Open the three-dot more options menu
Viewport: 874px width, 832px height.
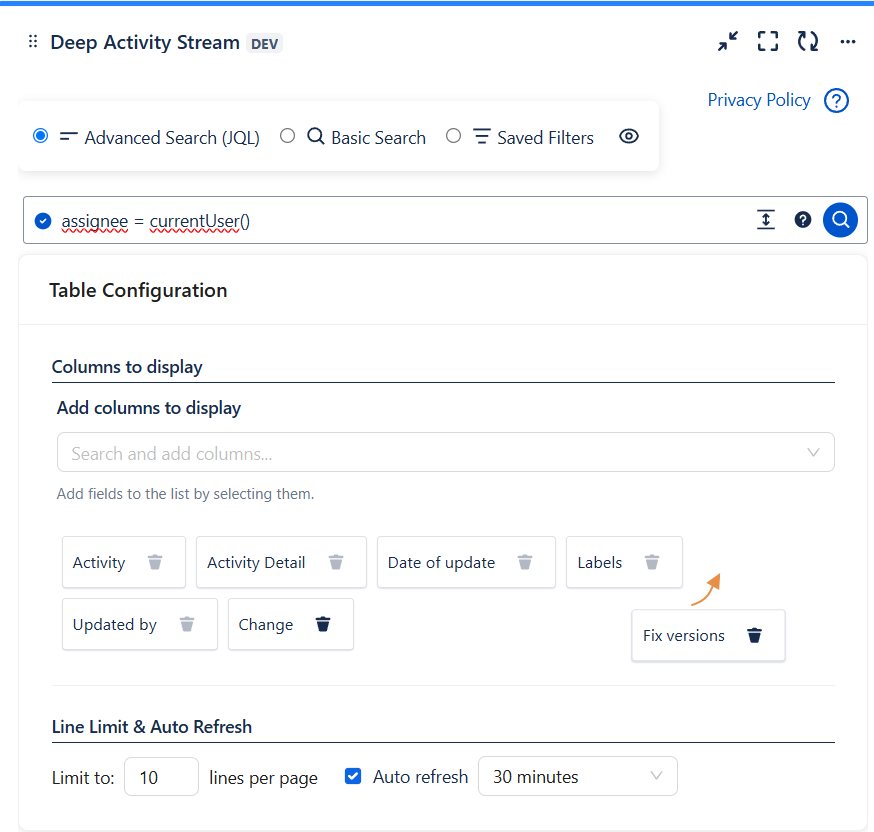tap(848, 42)
